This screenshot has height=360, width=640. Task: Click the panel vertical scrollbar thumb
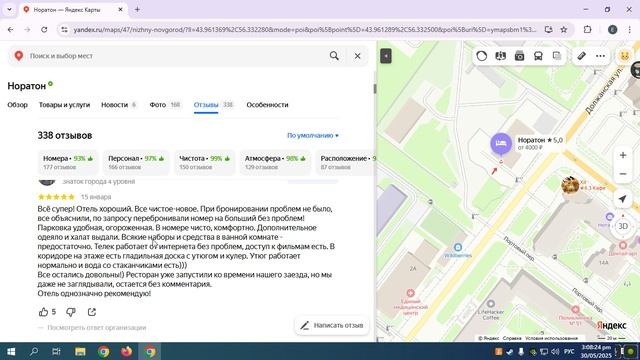(x=375, y=89)
